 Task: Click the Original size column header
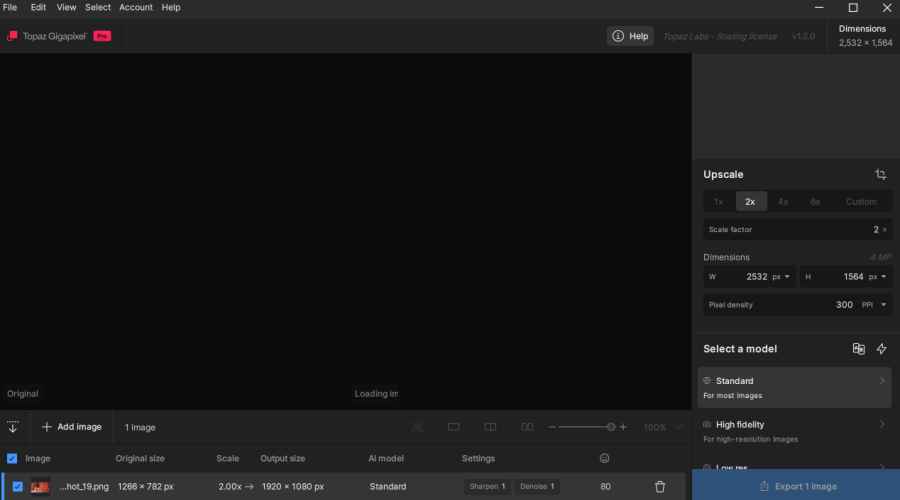point(140,458)
